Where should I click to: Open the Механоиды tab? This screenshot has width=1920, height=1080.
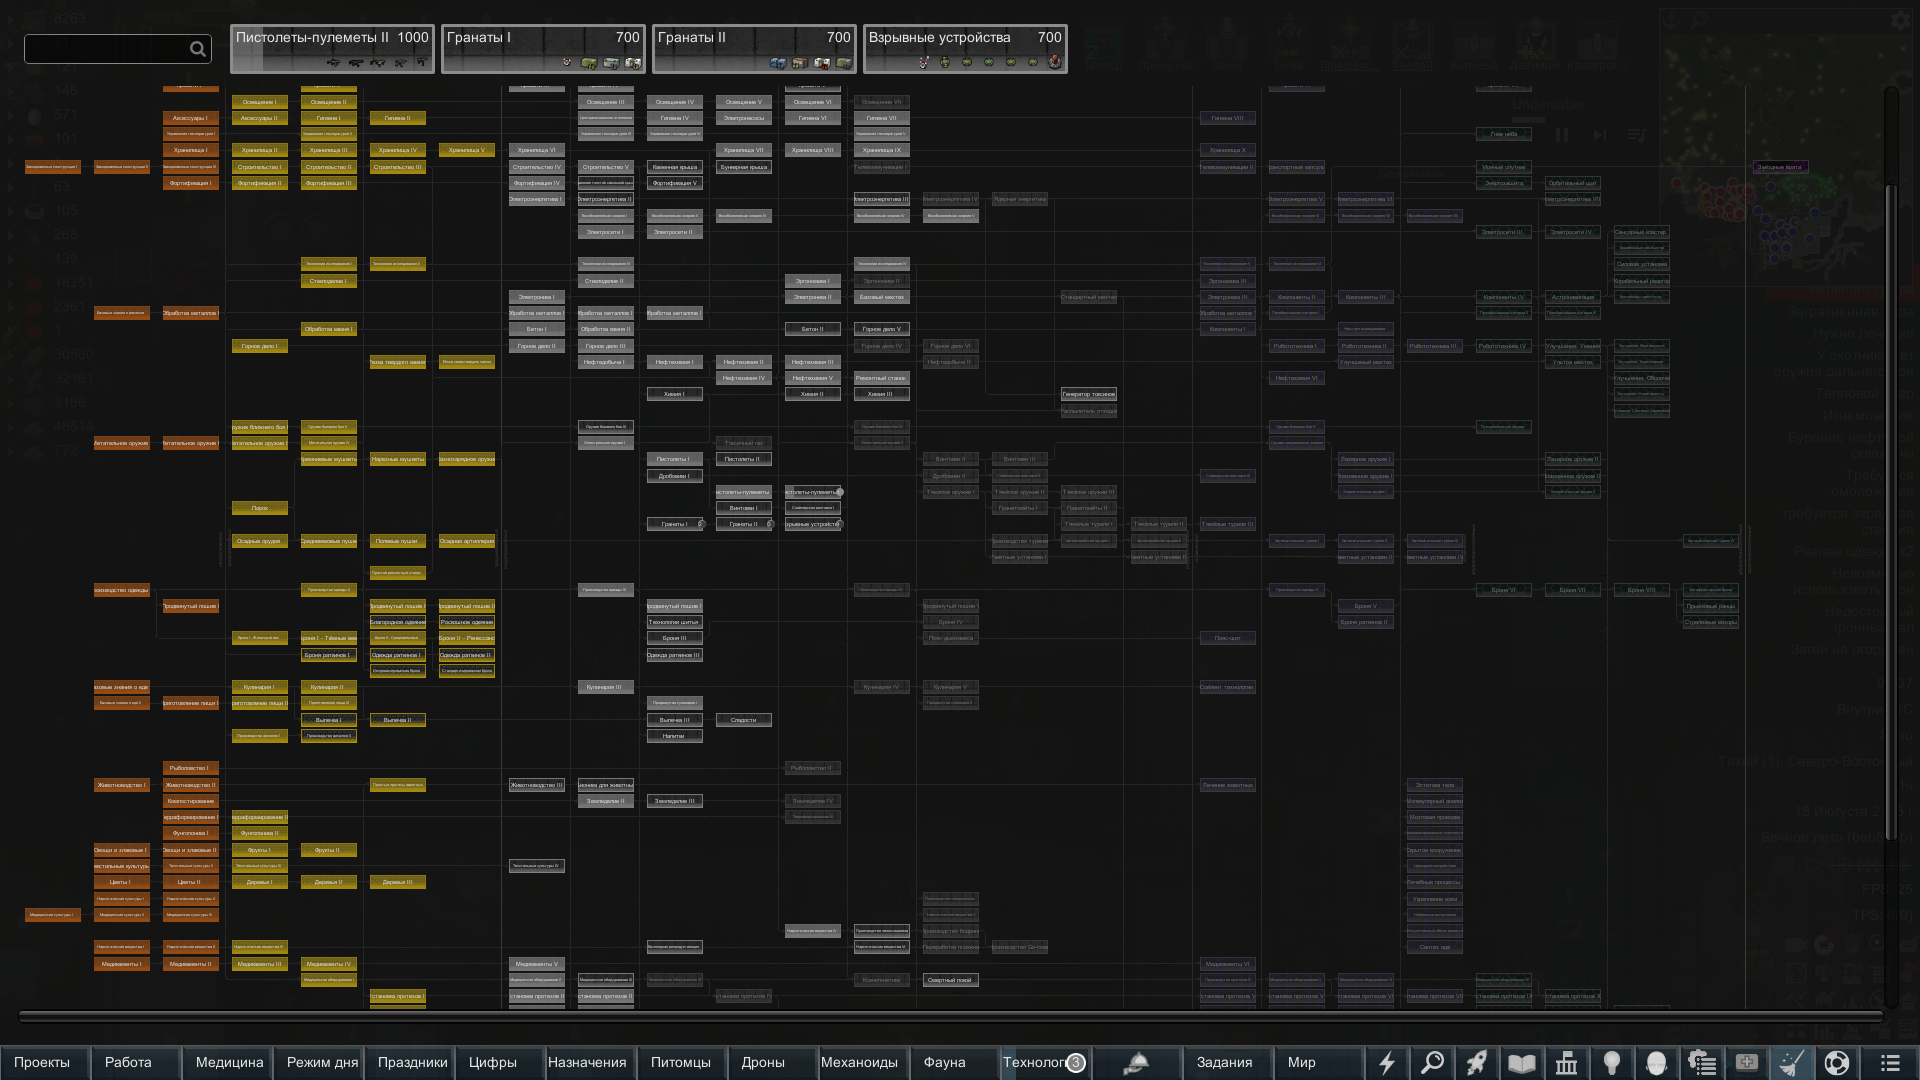(859, 1063)
